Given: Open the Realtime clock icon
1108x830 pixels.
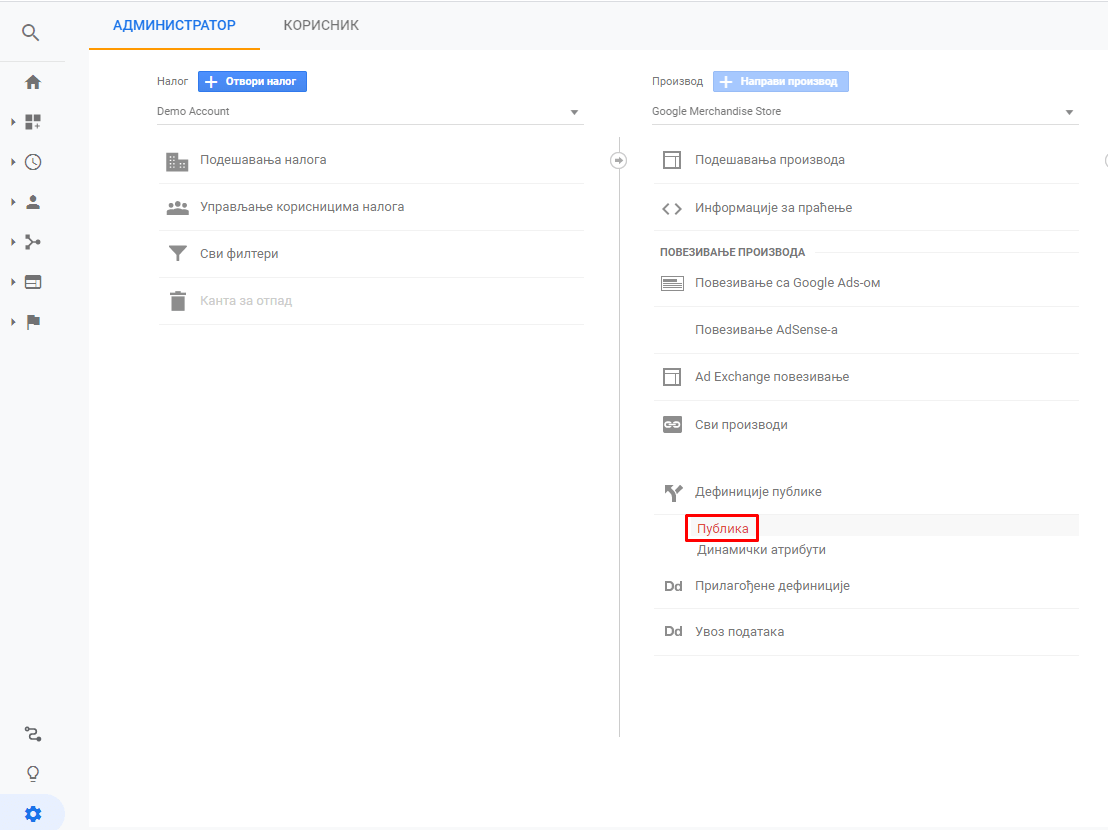Looking at the screenshot, I should (x=33, y=162).
